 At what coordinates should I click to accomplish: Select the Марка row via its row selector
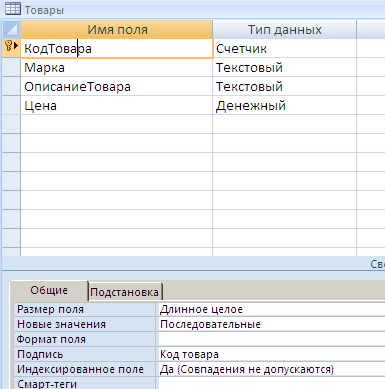11,68
